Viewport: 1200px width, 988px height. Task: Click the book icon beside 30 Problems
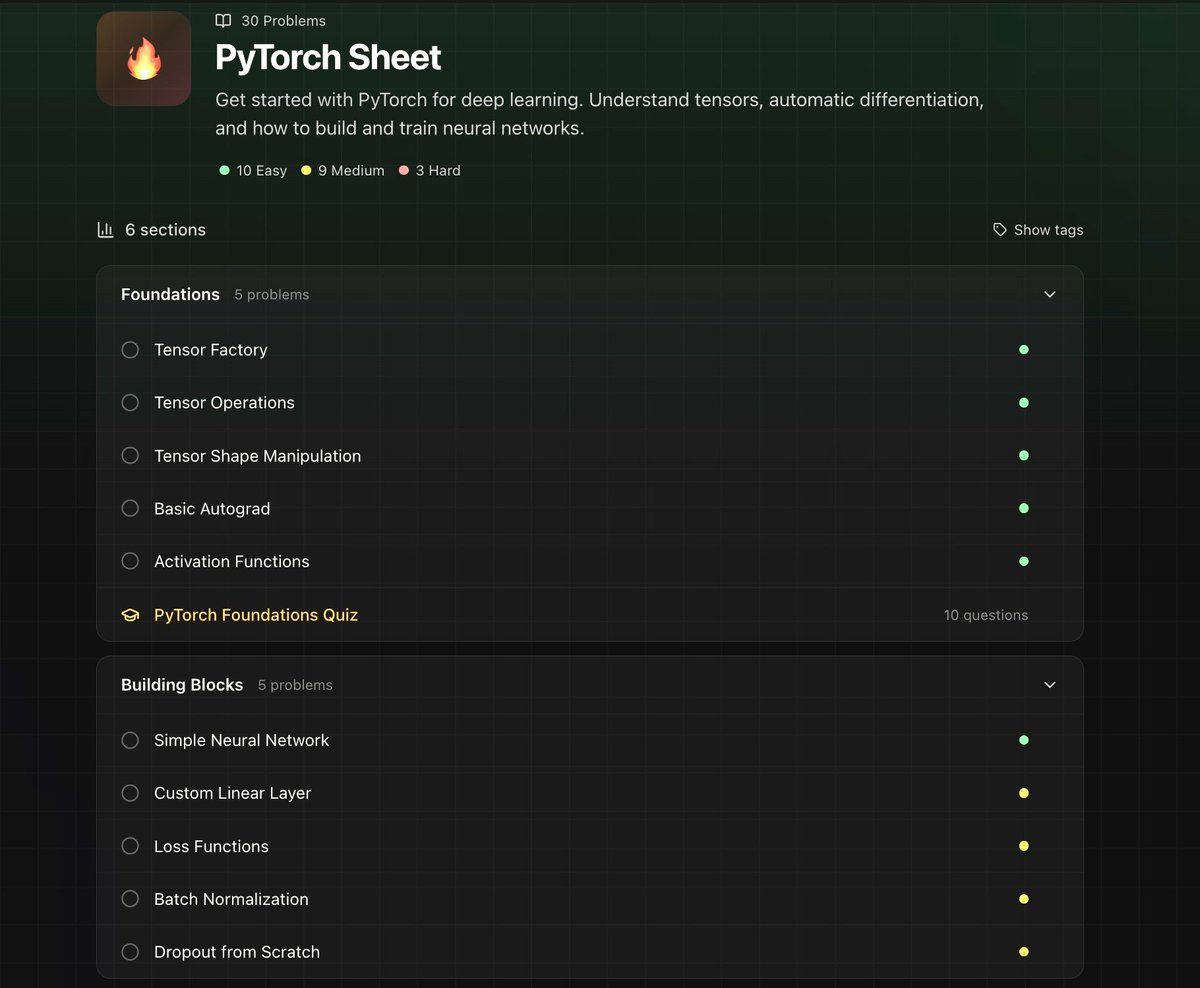coord(223,20)
